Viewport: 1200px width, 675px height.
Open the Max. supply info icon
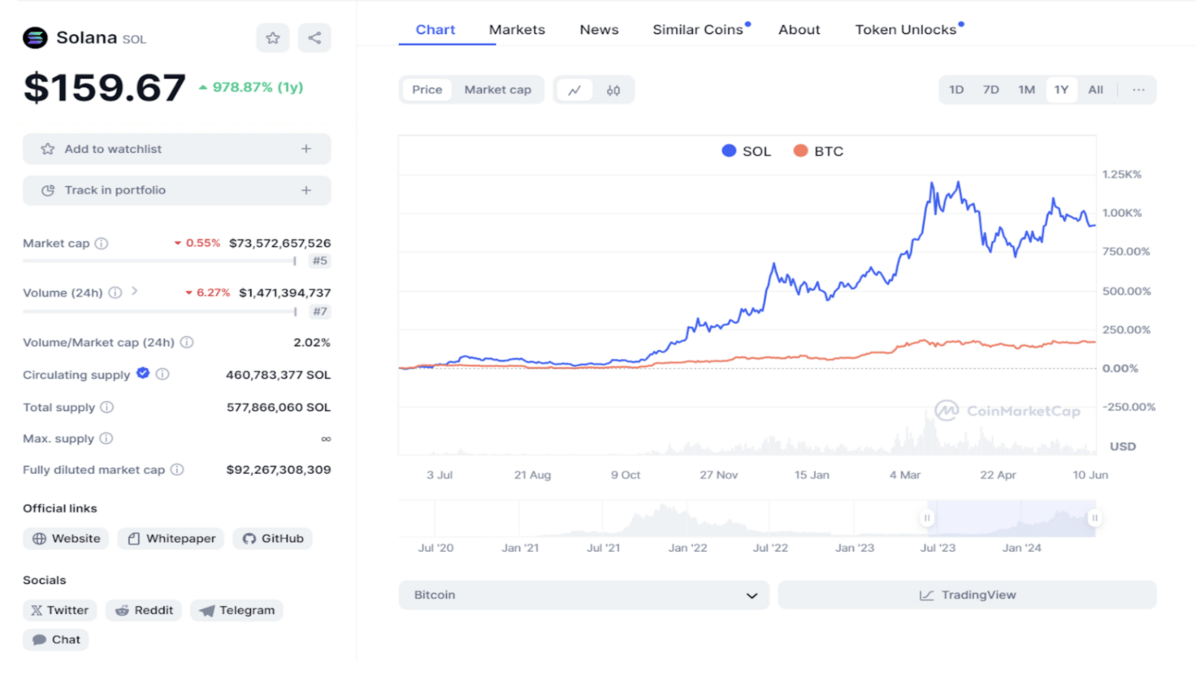[106, 438]
